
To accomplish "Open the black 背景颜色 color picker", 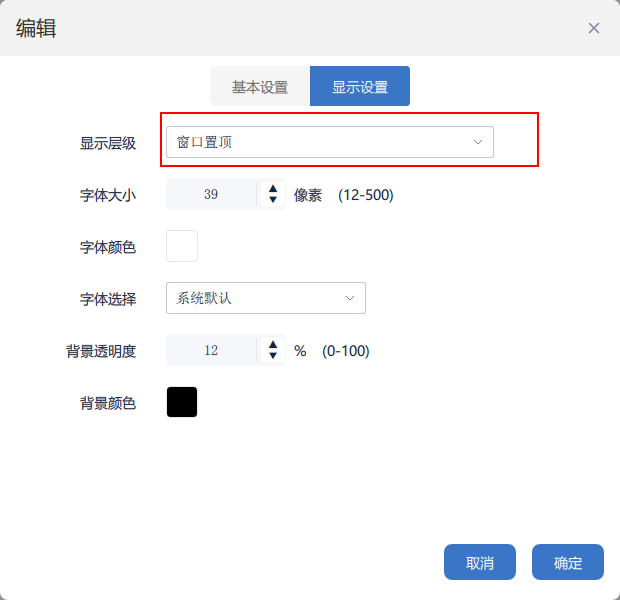I will [x=182, y=402].
